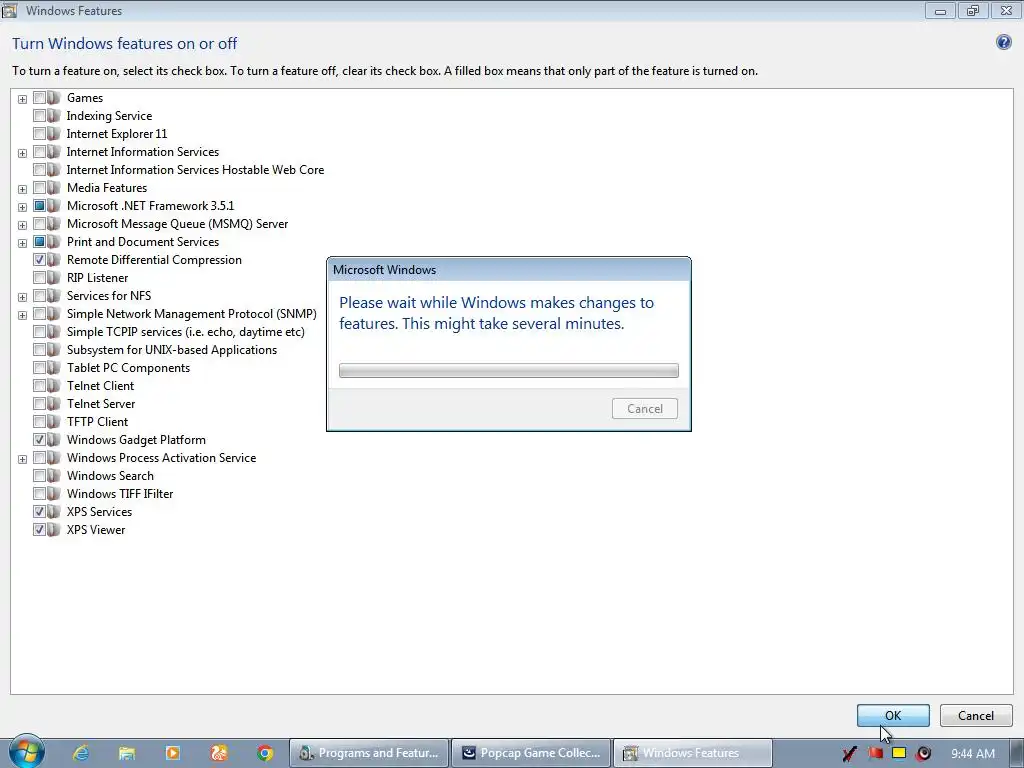Select the Windows TIFF IFilter row
This screenshot has width=1024, height=768.
click(x=120, y=494)
